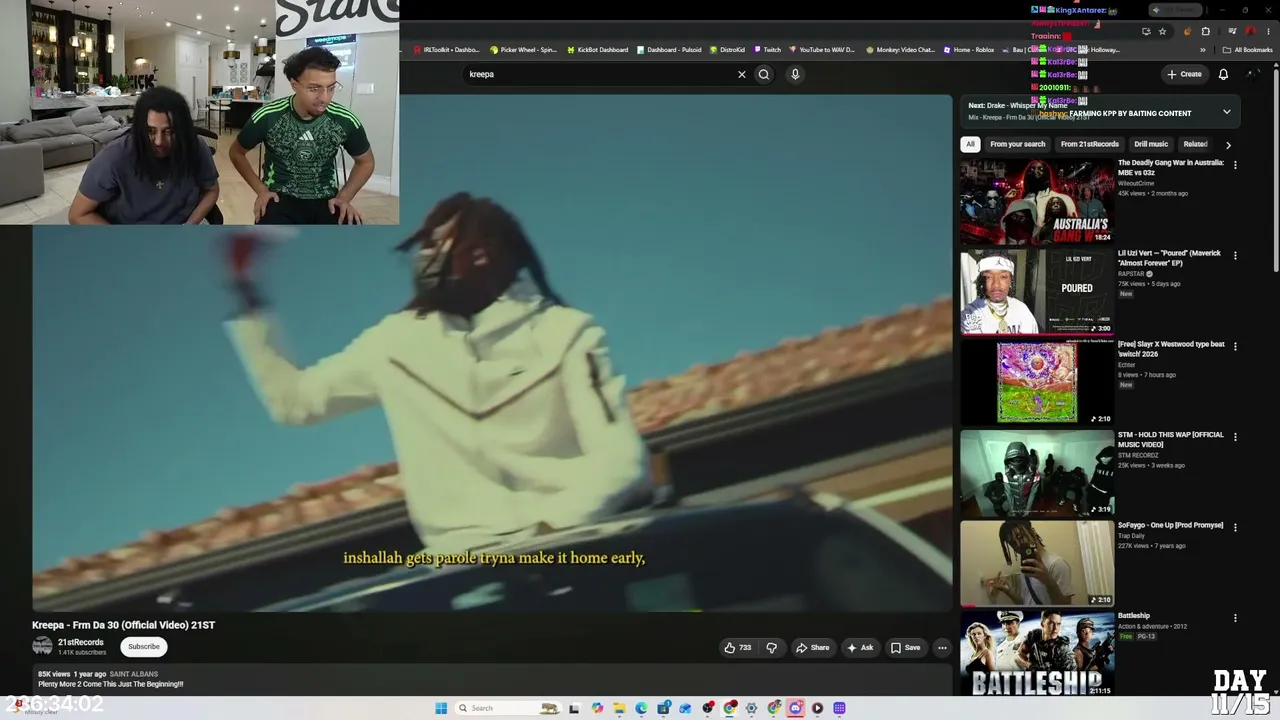This screenshot has width=1280, height=720.
Task: Bookmark this page with the star icon
Action: point(1162,32)
